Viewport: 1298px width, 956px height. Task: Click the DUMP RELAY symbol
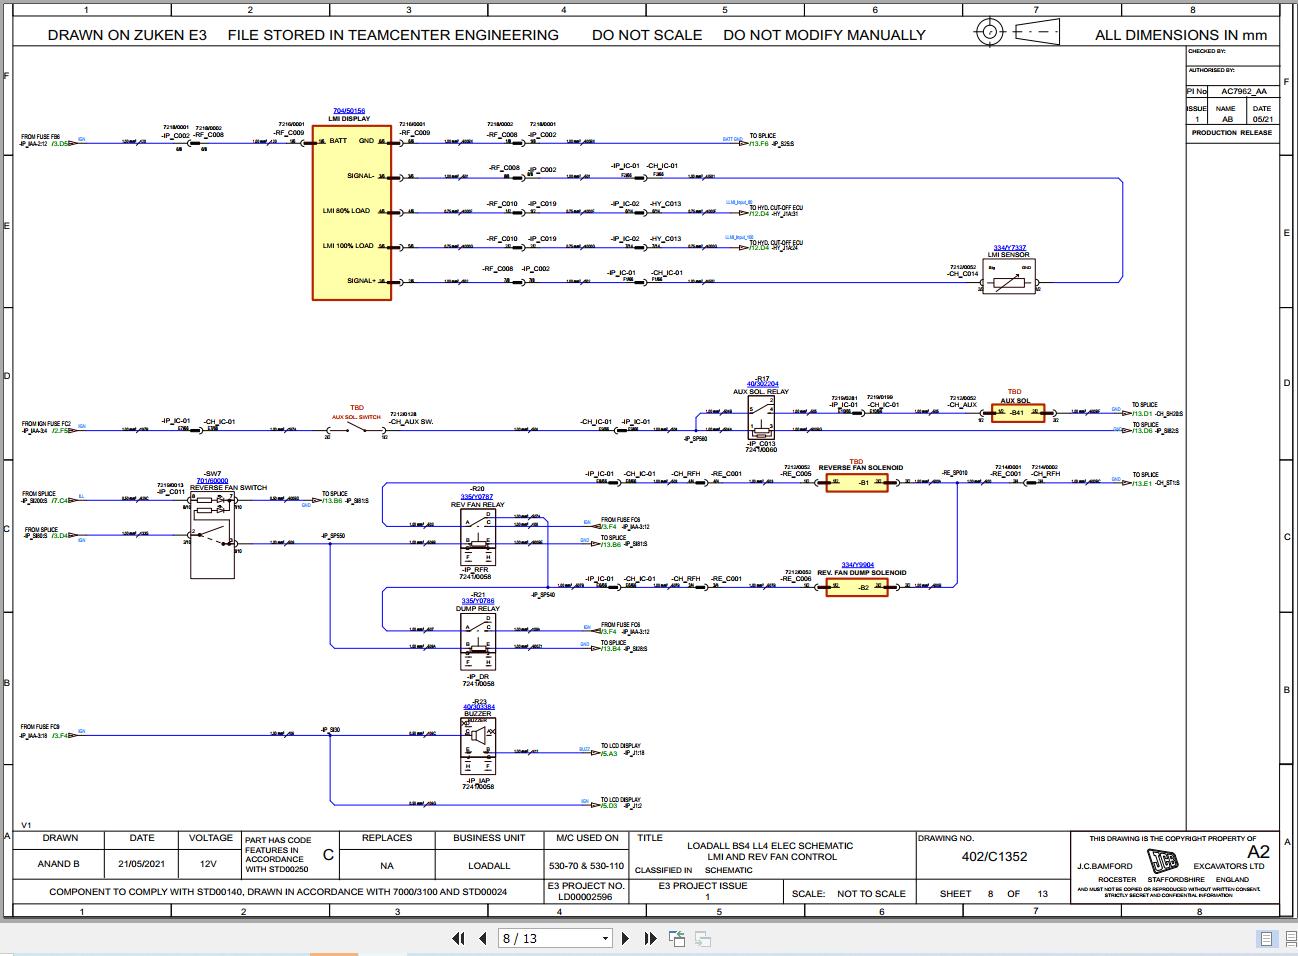coord(477,642)
